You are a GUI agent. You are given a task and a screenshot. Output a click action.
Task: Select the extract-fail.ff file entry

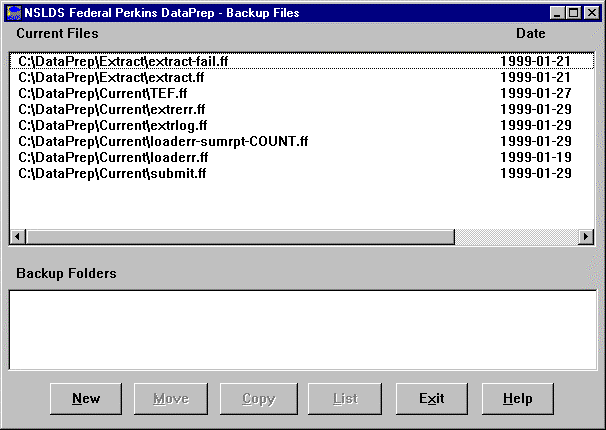point(123,61)
